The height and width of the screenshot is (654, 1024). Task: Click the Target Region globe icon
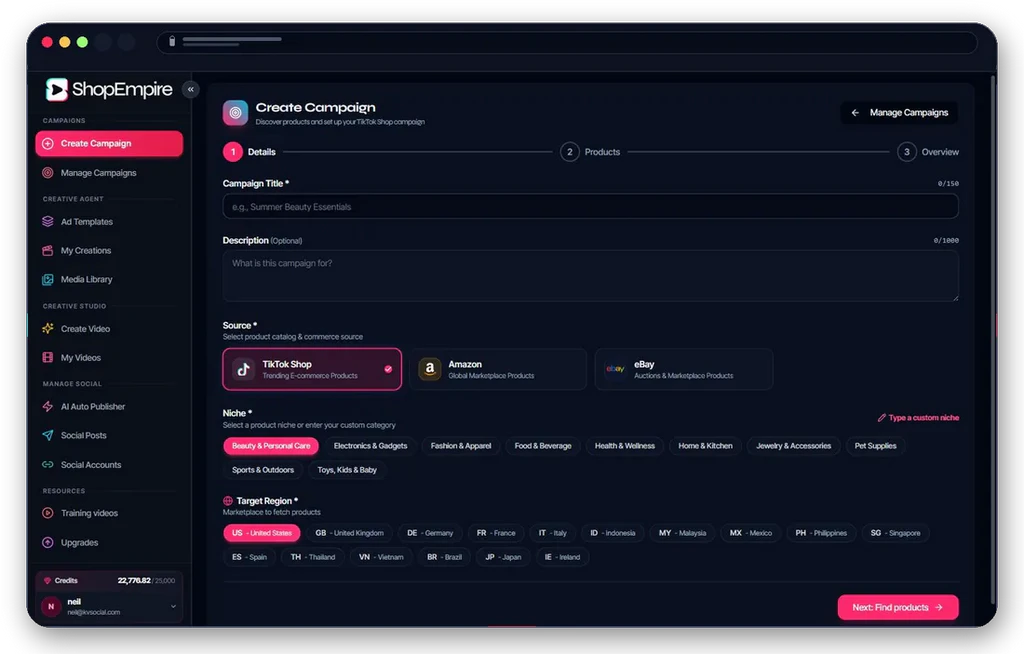point(228,501)
